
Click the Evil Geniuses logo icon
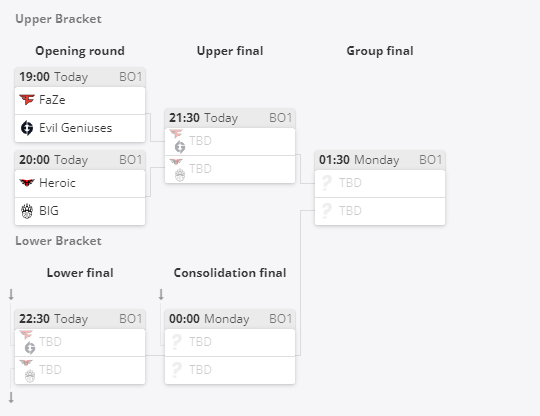pyautogui.click(x=27, y=128)
